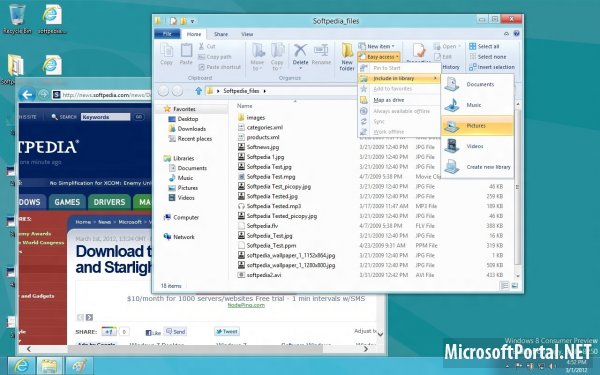Switch to the Share ribbon tab
This screenshot has width=600, height=375.
point(221,34)
